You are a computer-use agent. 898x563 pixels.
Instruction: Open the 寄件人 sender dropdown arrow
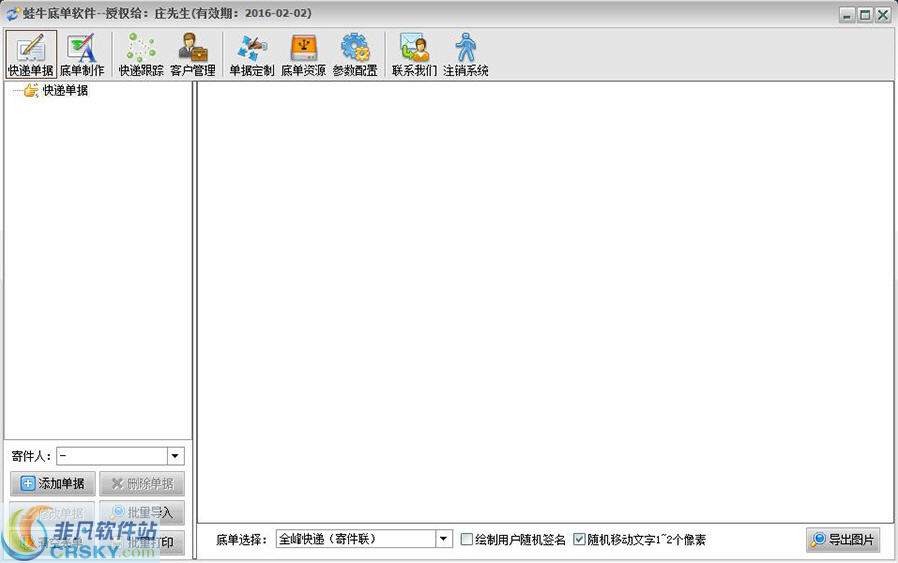point(175,456)
